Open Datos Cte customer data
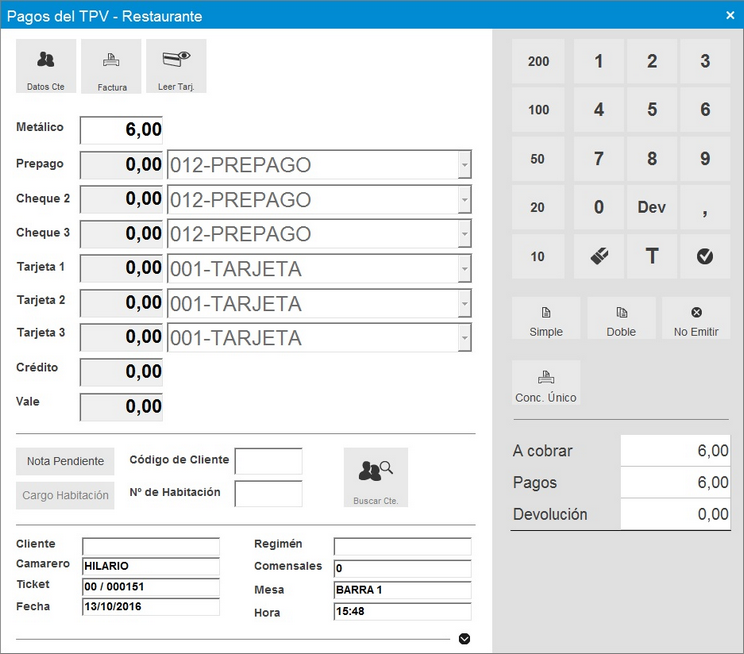 46,66
